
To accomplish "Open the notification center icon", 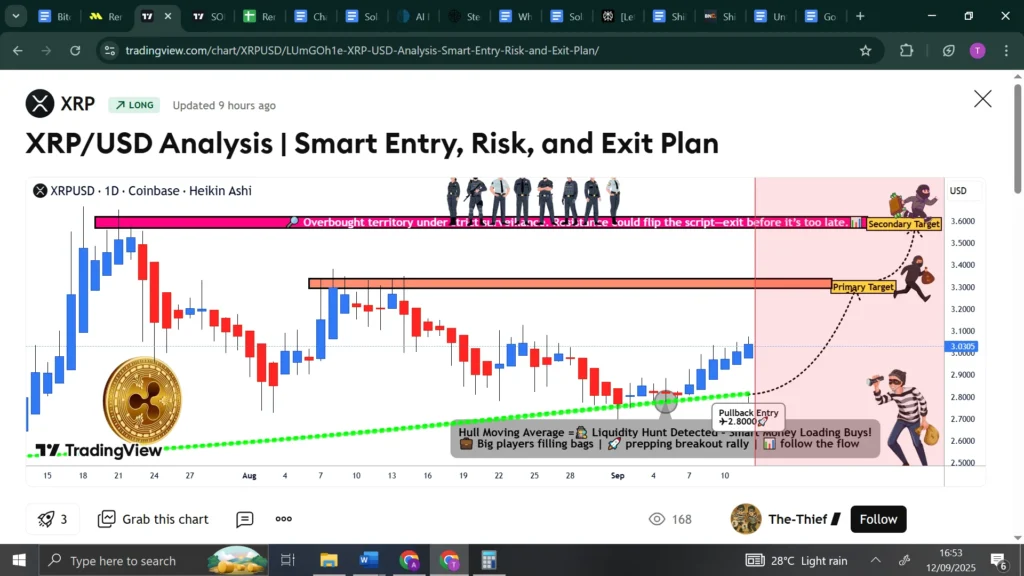I will 999,560.
